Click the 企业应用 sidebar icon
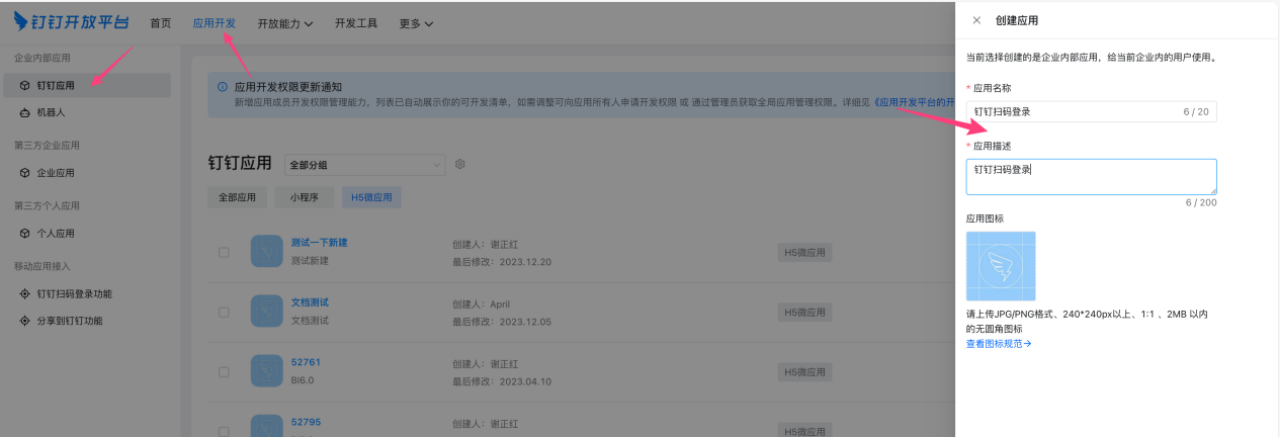 click(x=25, y=173)
